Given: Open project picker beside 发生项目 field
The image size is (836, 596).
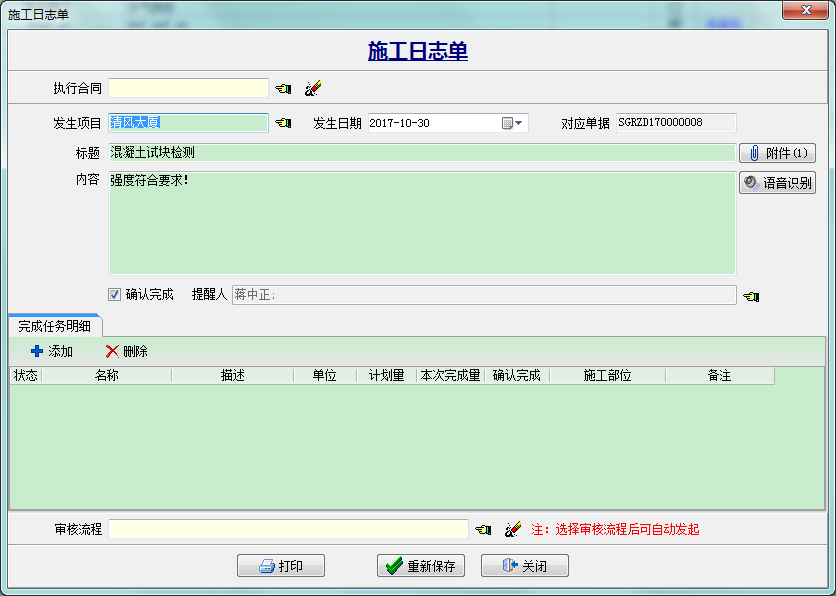Looking at the screenshot, I should coord(283,123).
